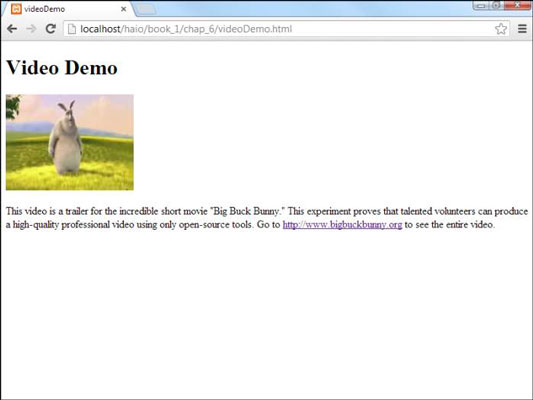Maximize the browser window

tap(496, 5)
